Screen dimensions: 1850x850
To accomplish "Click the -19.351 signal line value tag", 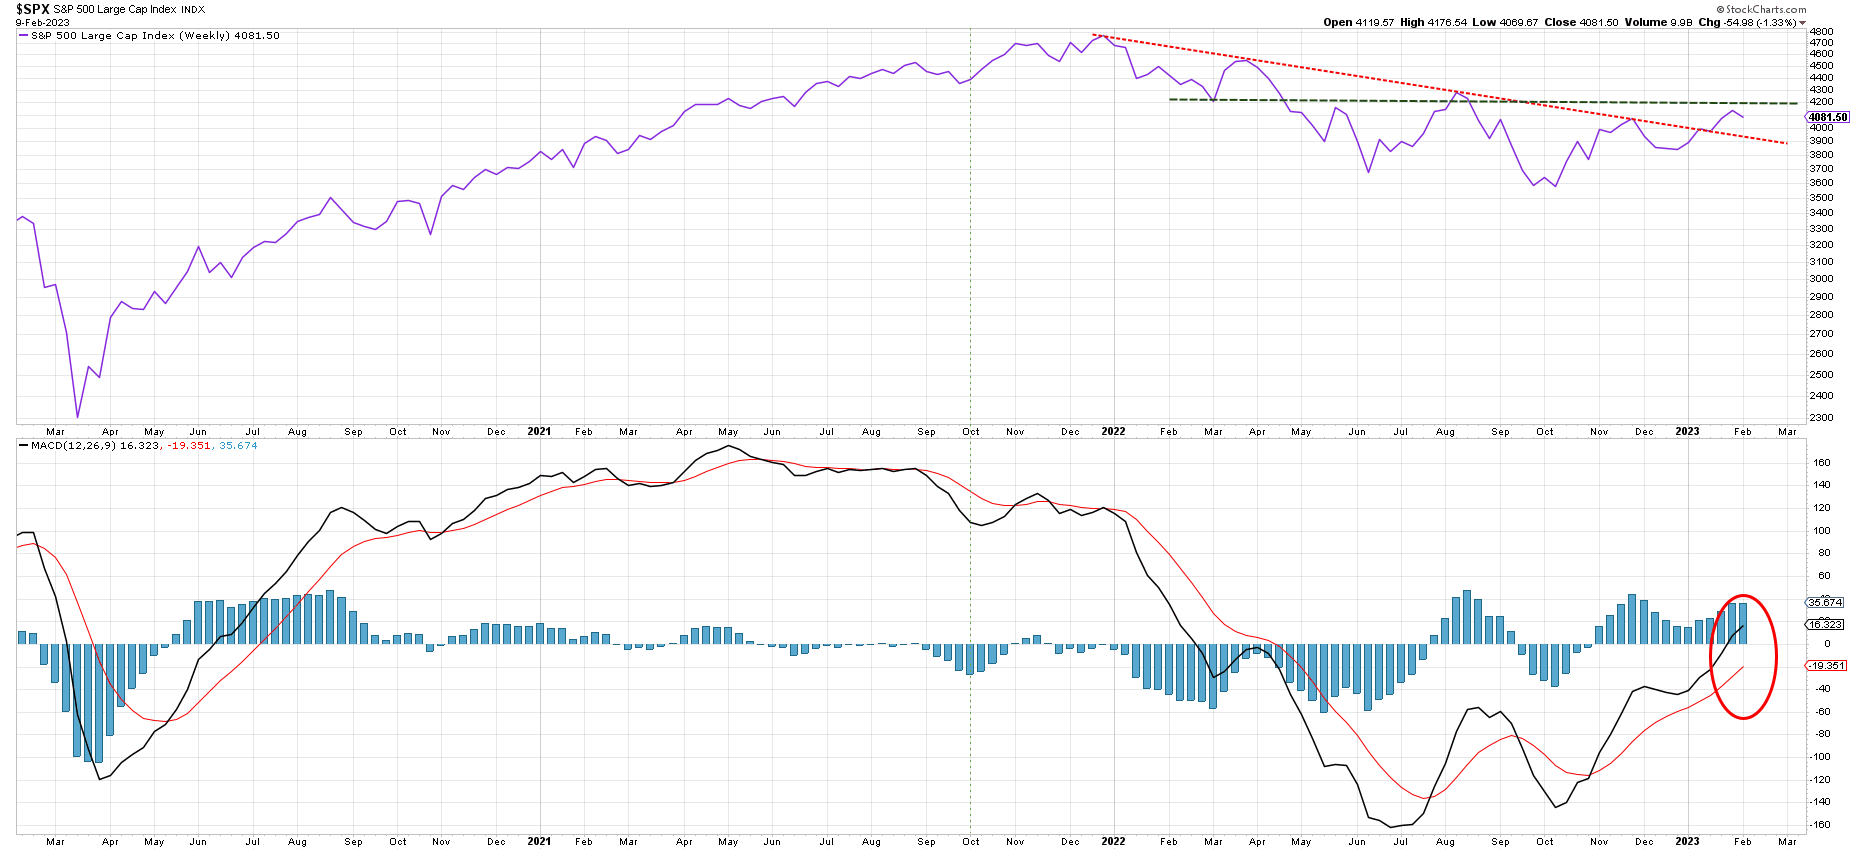I will [x=1825, y=666].
